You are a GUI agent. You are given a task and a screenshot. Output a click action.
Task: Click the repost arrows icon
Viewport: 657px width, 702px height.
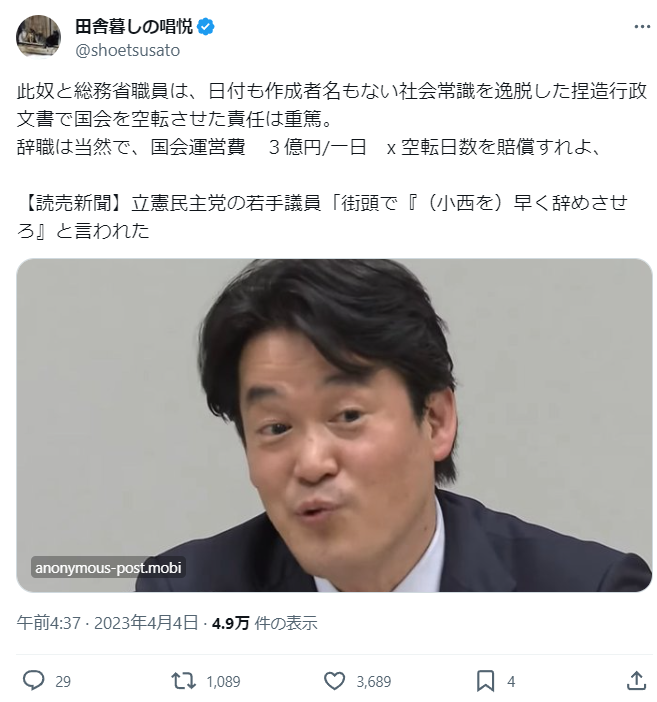point(184,681)
